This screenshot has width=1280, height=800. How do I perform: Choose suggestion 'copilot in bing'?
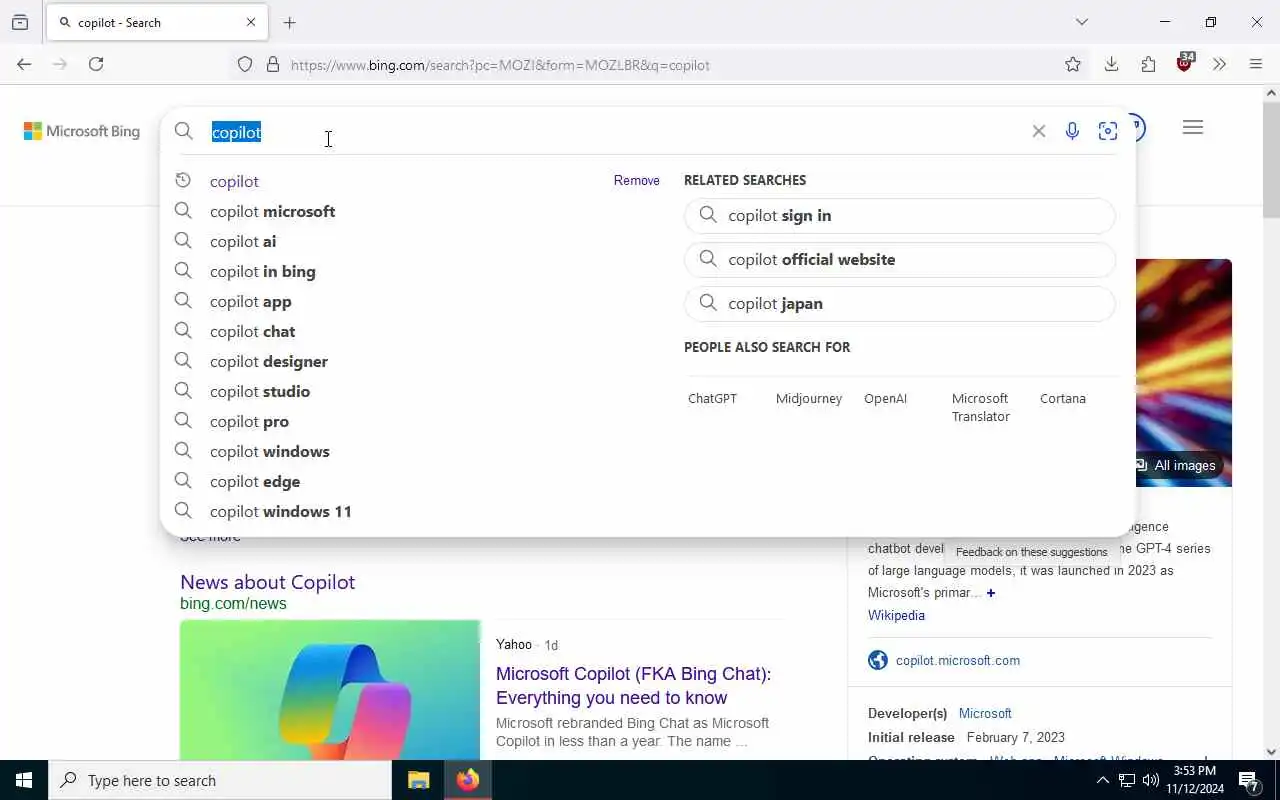point(262,271)
